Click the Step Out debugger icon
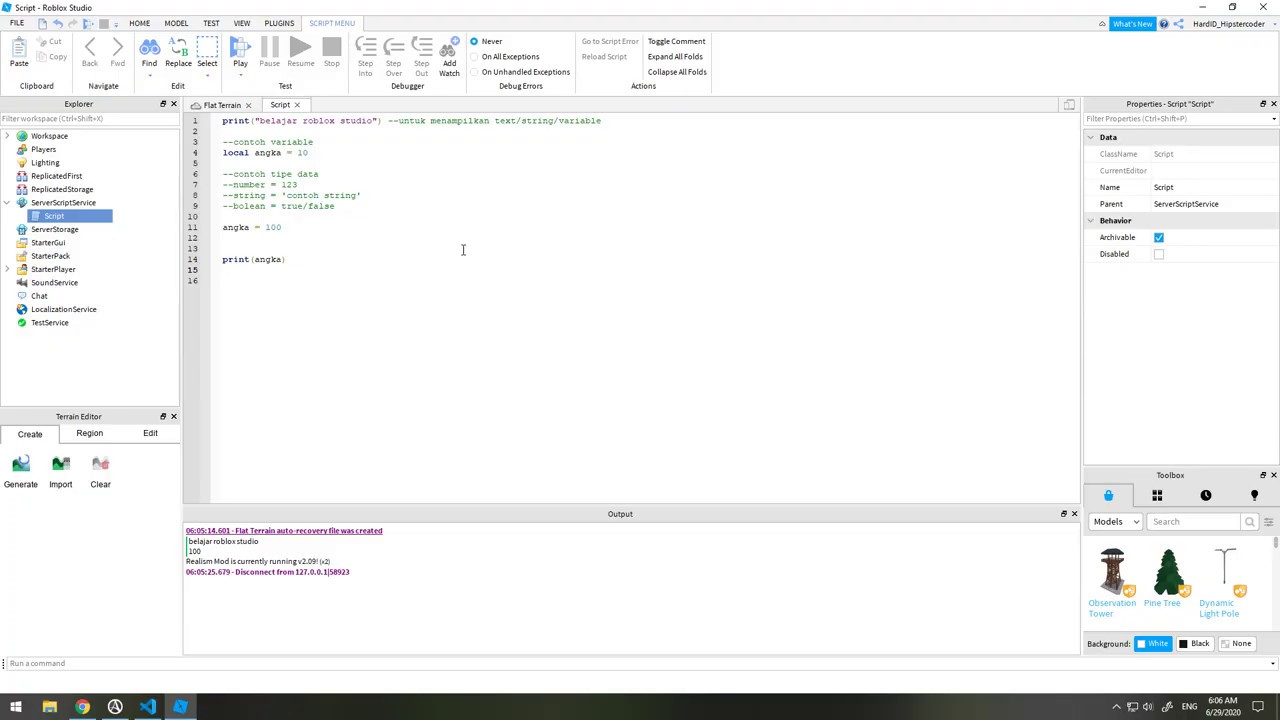This screenshot has width=1280, height=720. [421, 46]
